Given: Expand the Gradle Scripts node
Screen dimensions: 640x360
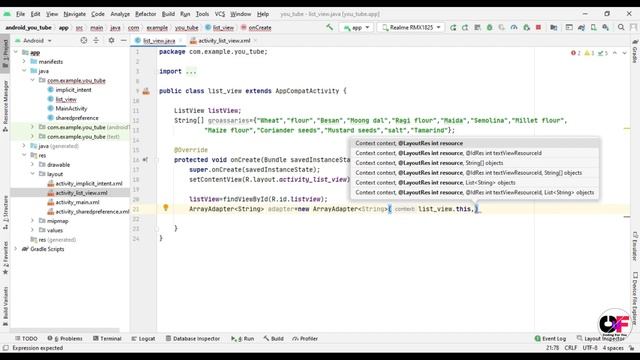Looking at the screenshot, I should pyautogui.click(x=16, y=249).
